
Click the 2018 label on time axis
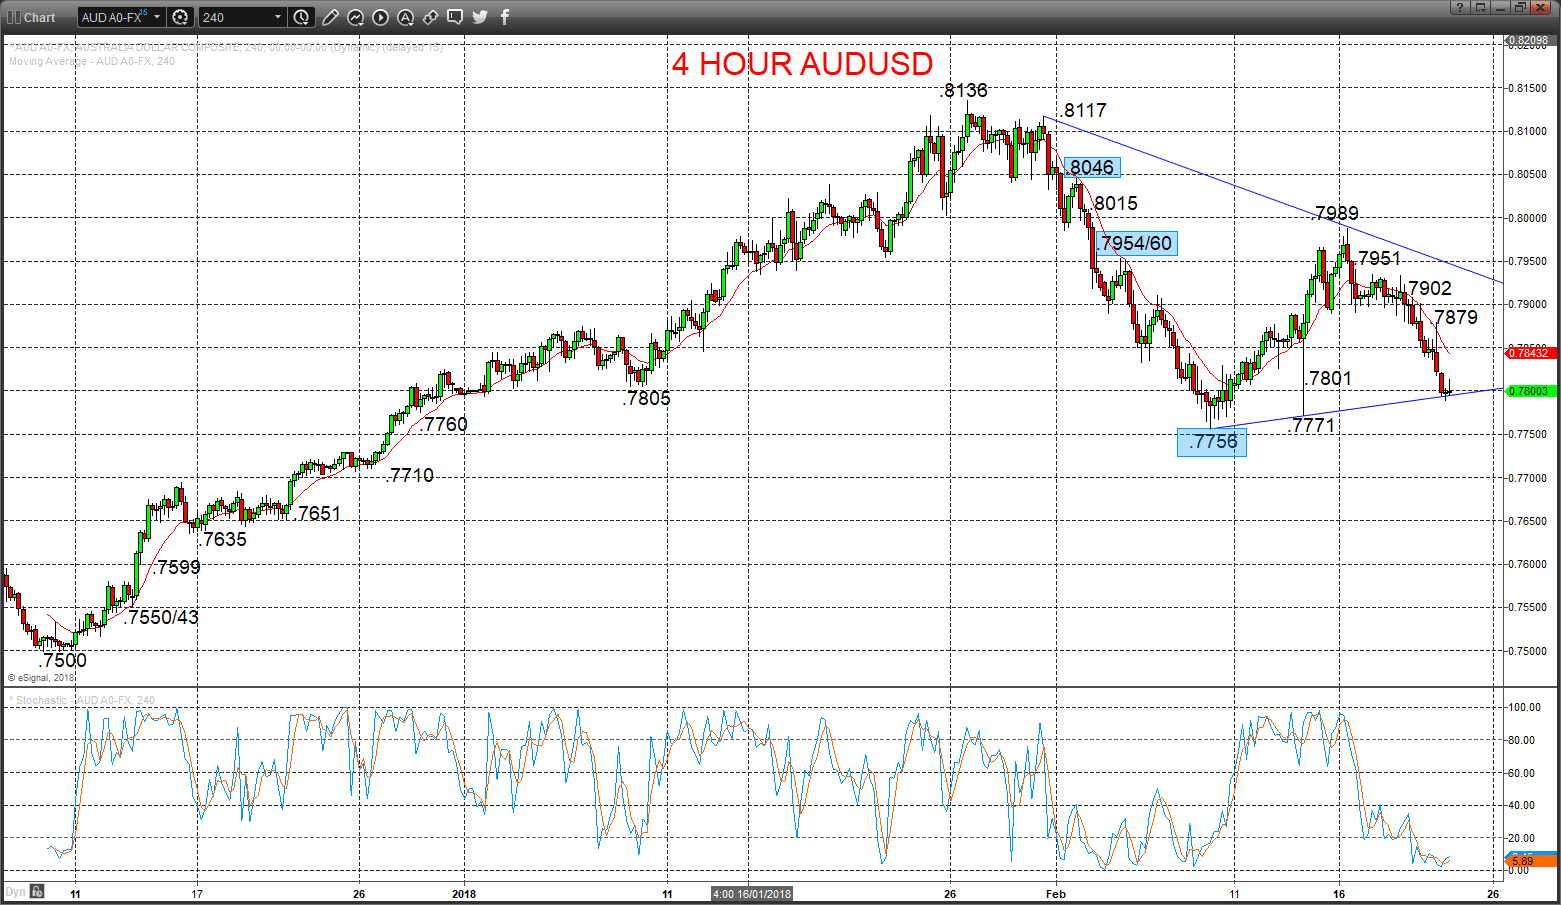pos(464,894)
